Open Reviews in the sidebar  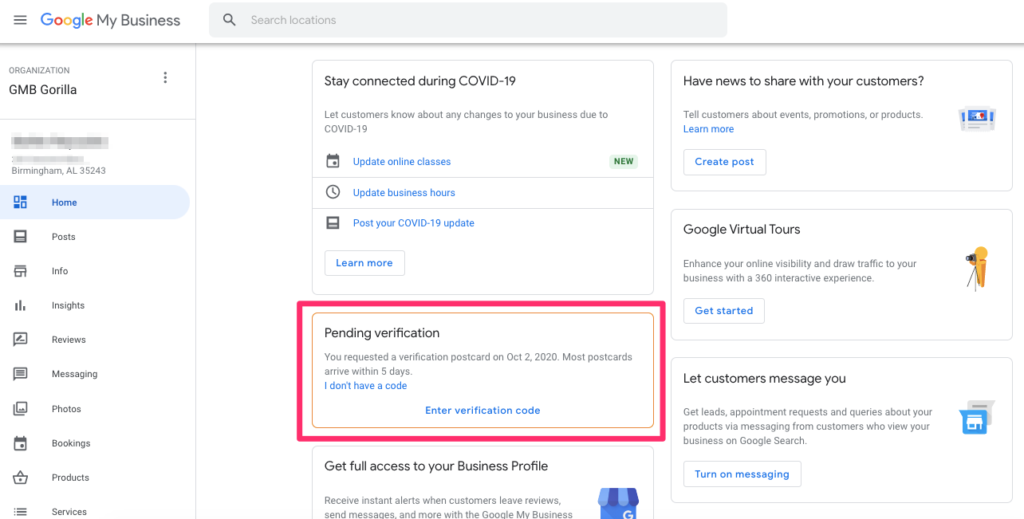69,339
